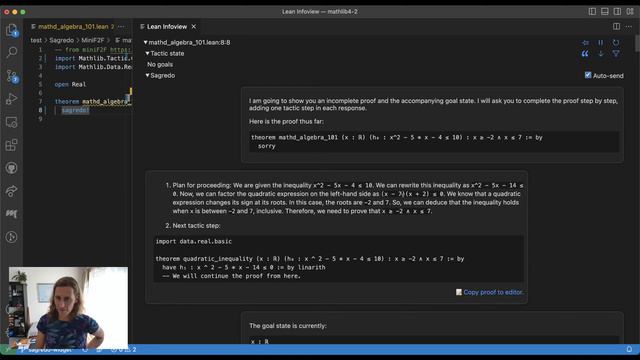Click the '2. Next tactic step:' text

tap(193, 225)
